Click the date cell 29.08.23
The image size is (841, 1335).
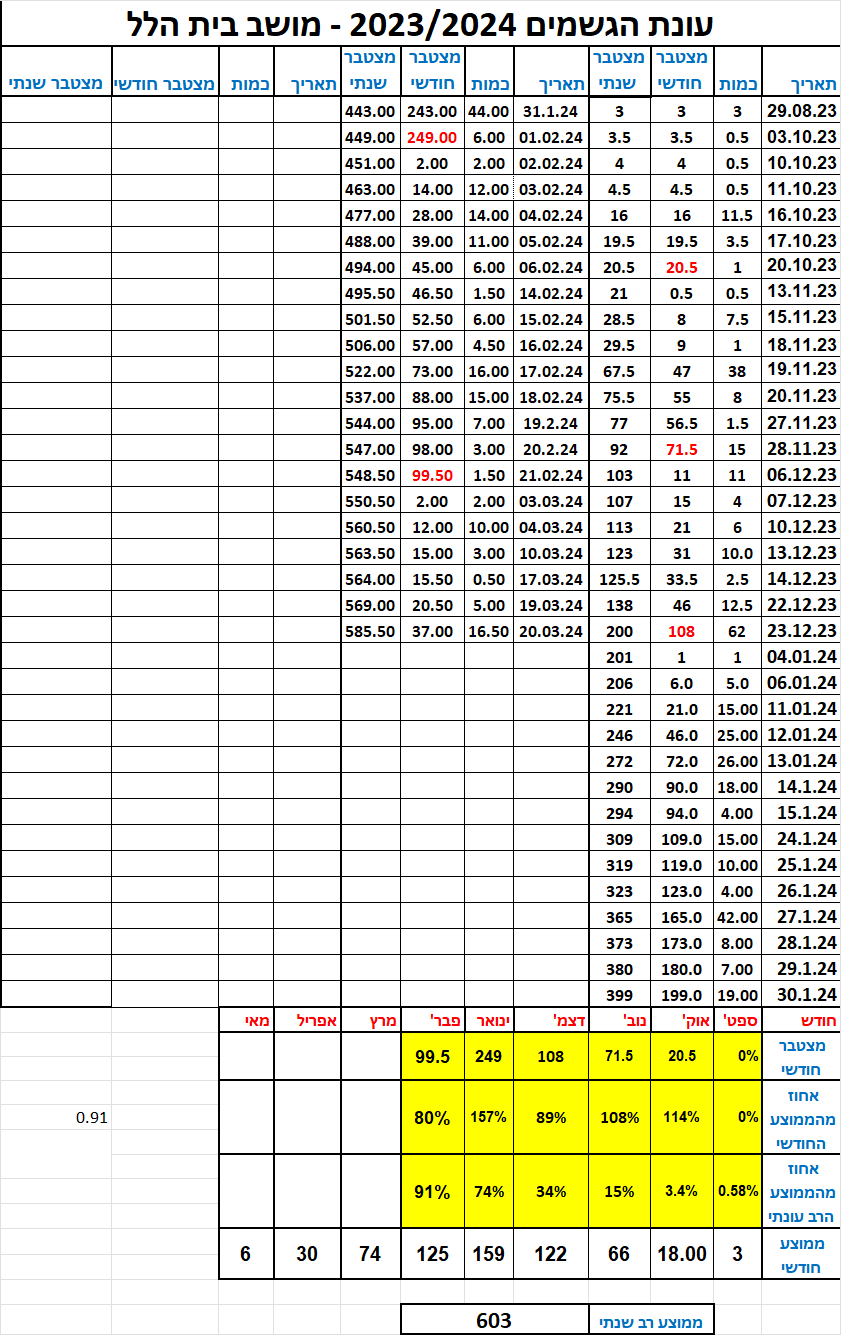click(x=800, y=110)
